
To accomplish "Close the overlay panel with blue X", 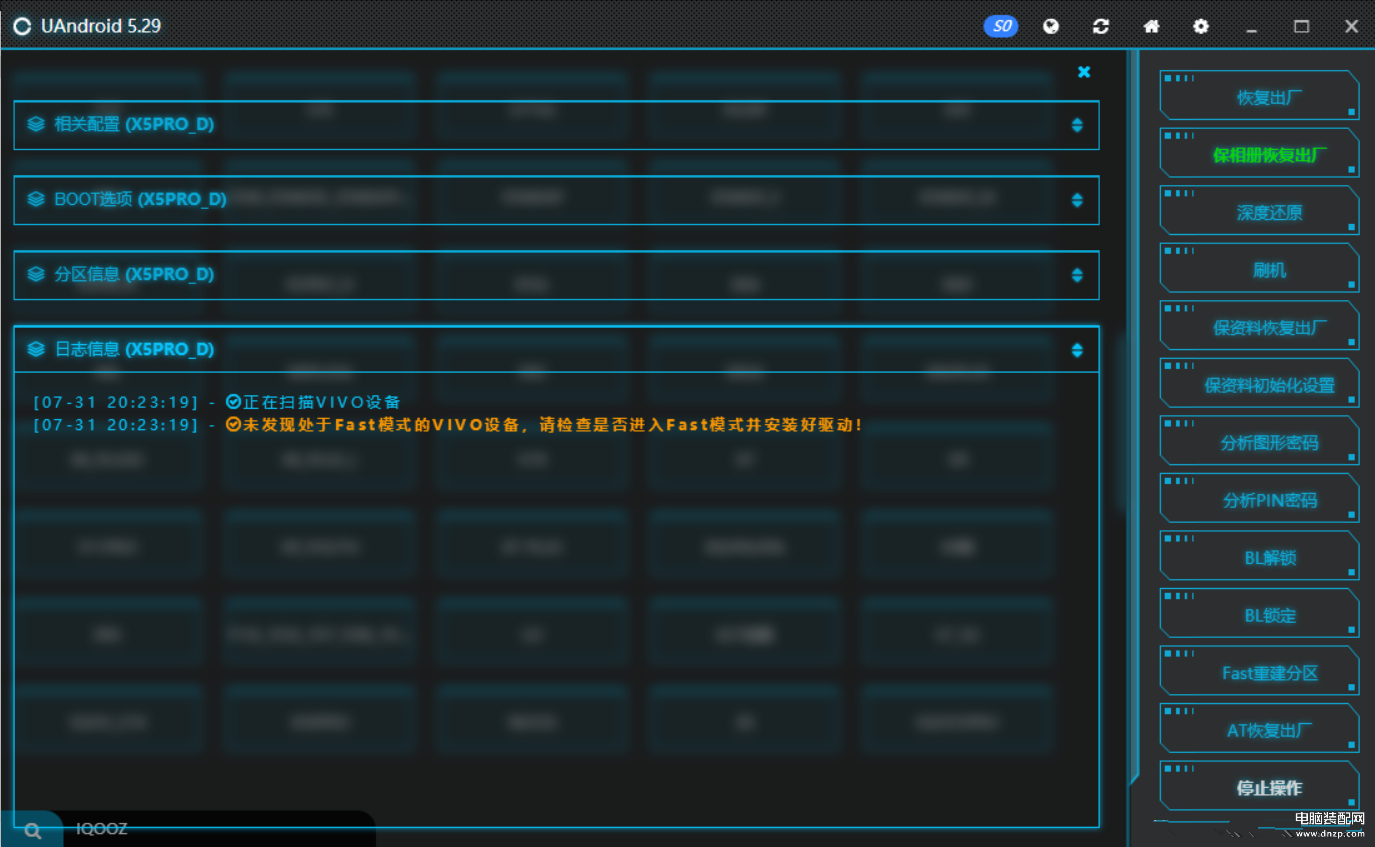I will tap(1084, 72).
